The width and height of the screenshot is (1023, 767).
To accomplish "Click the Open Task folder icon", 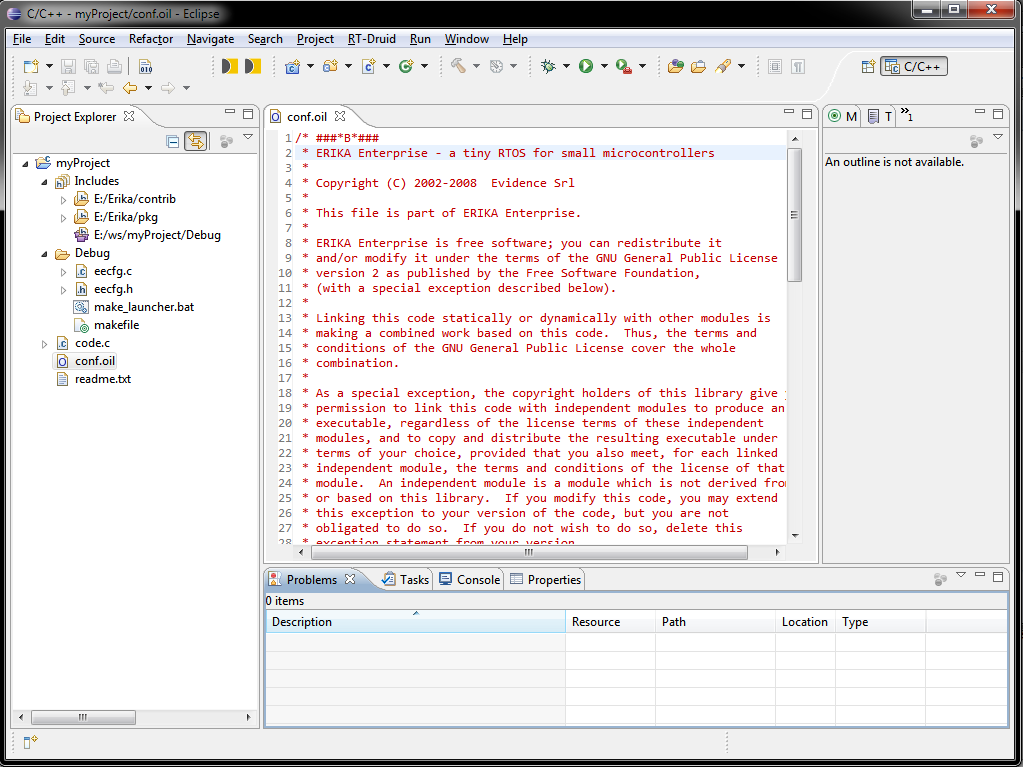I will (698, 66).
